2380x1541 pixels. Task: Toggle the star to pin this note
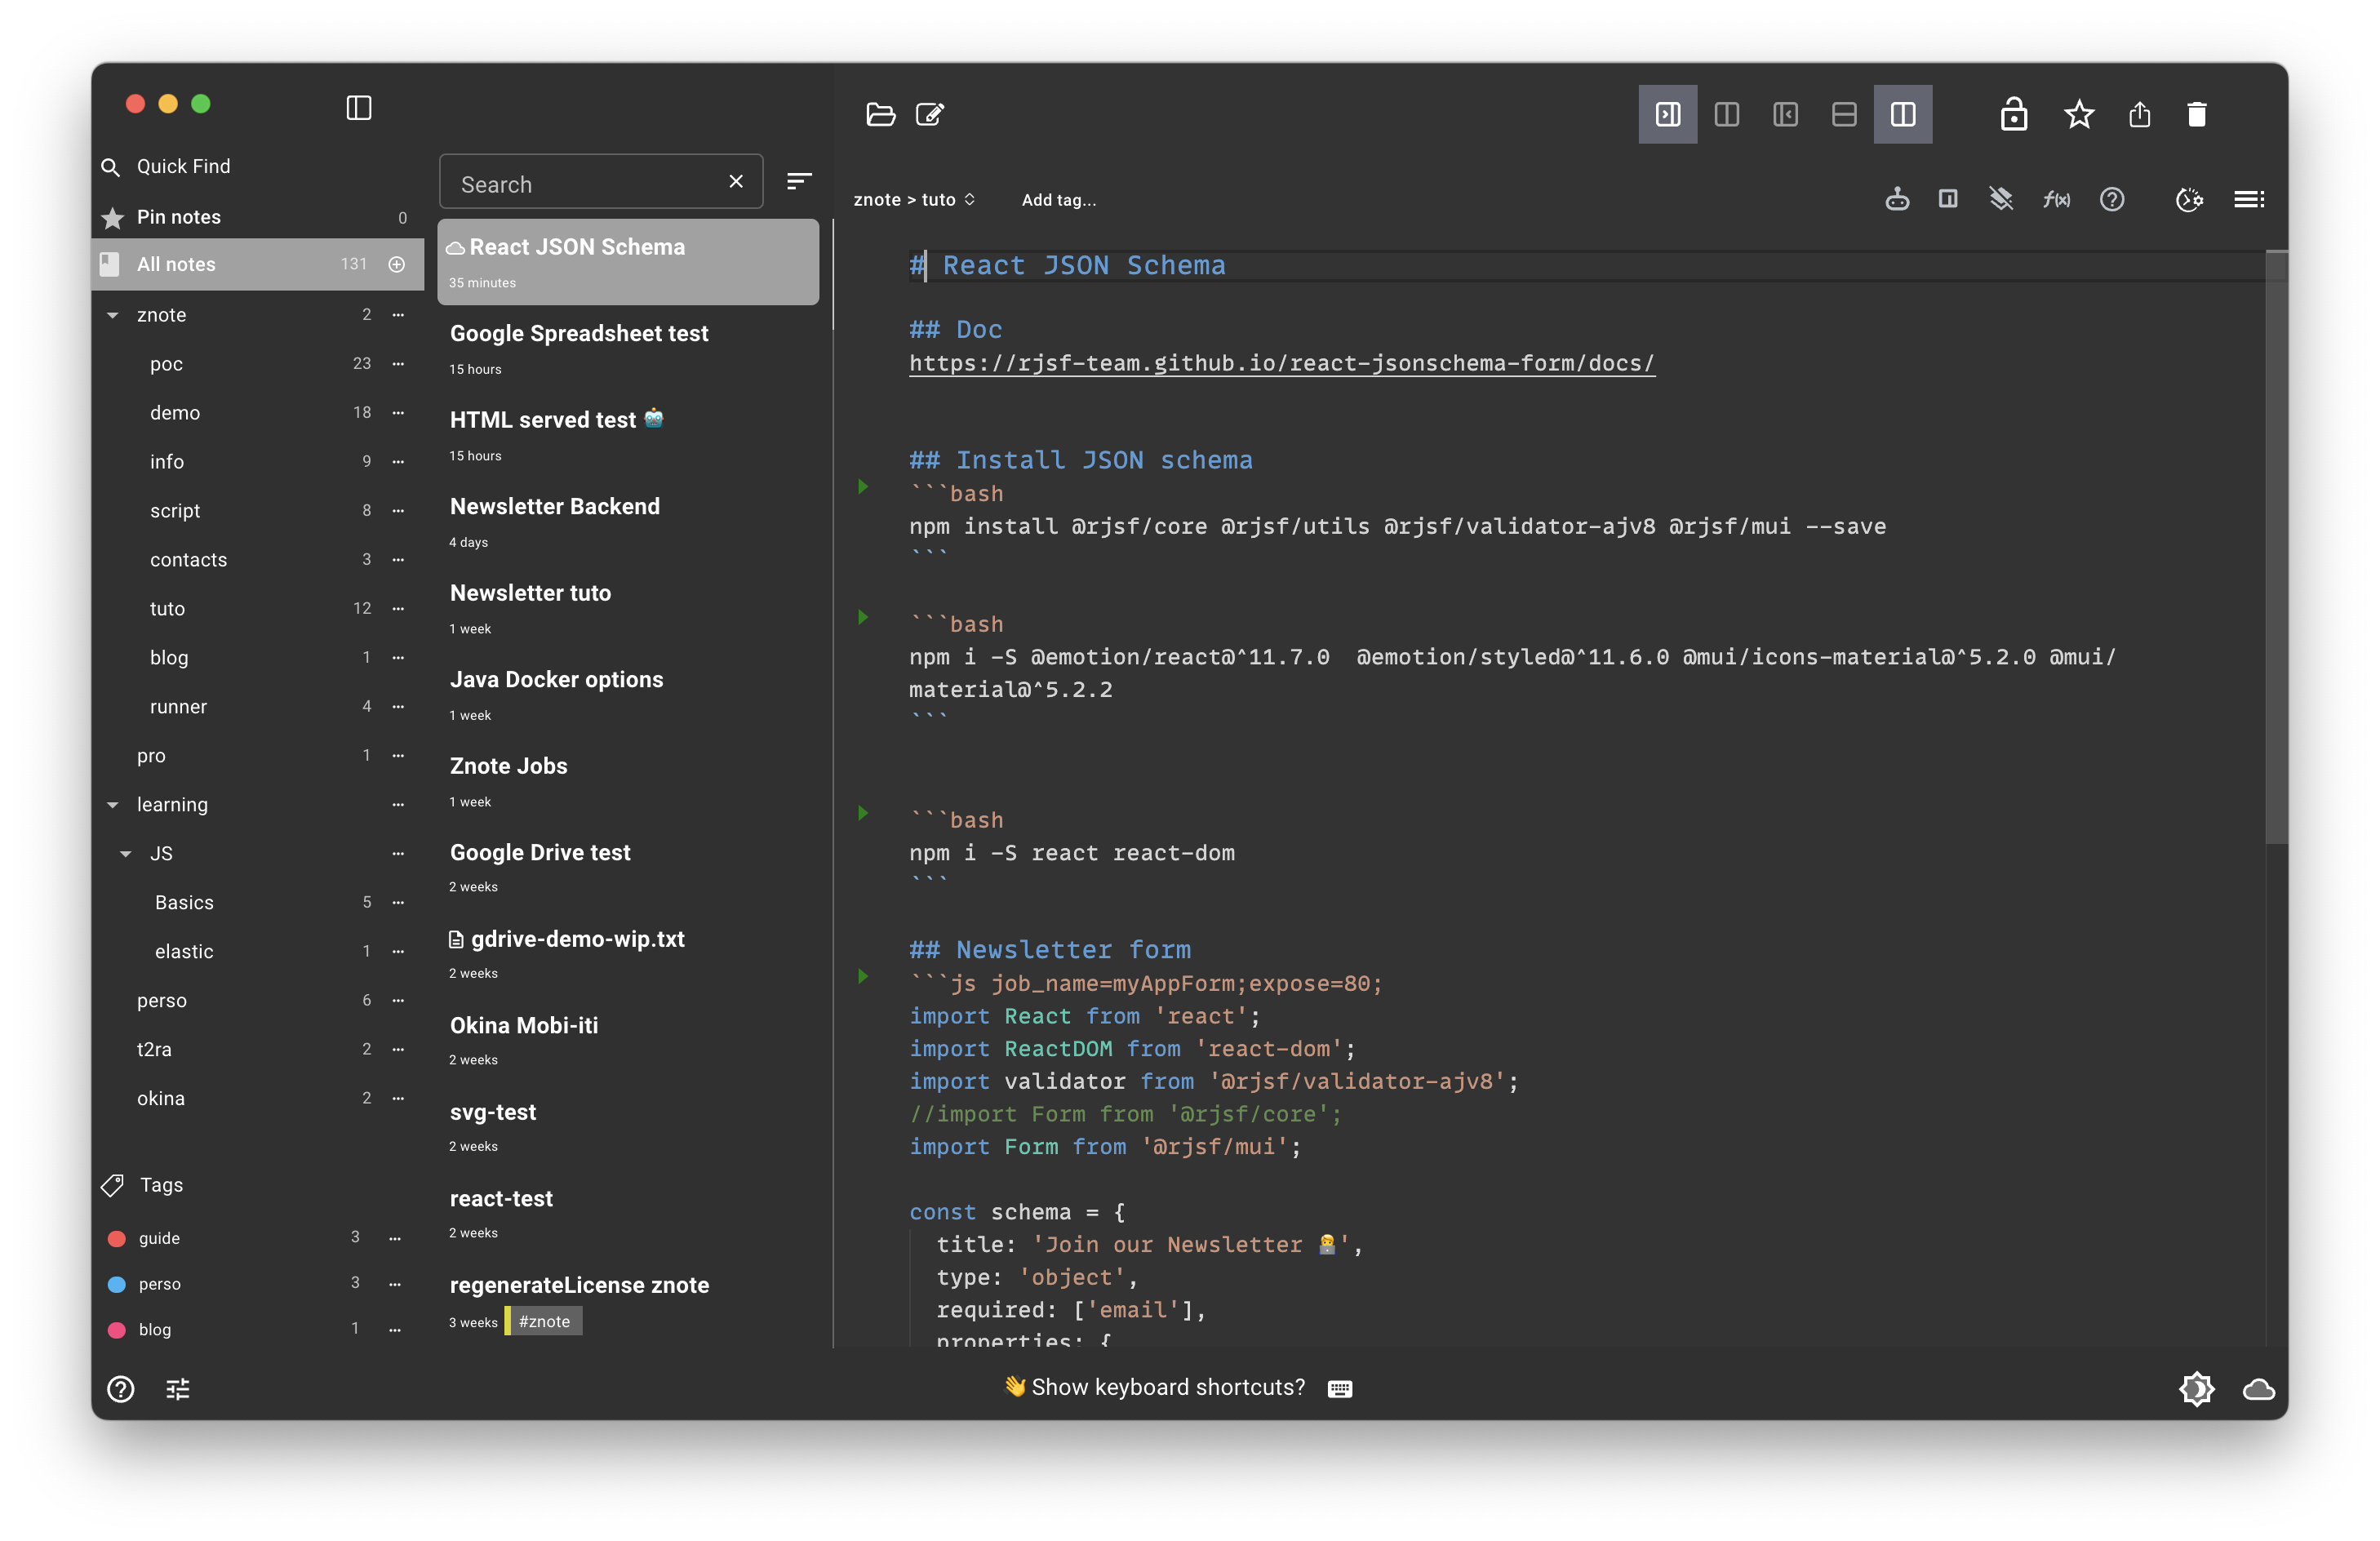(x=2079, y=114)
